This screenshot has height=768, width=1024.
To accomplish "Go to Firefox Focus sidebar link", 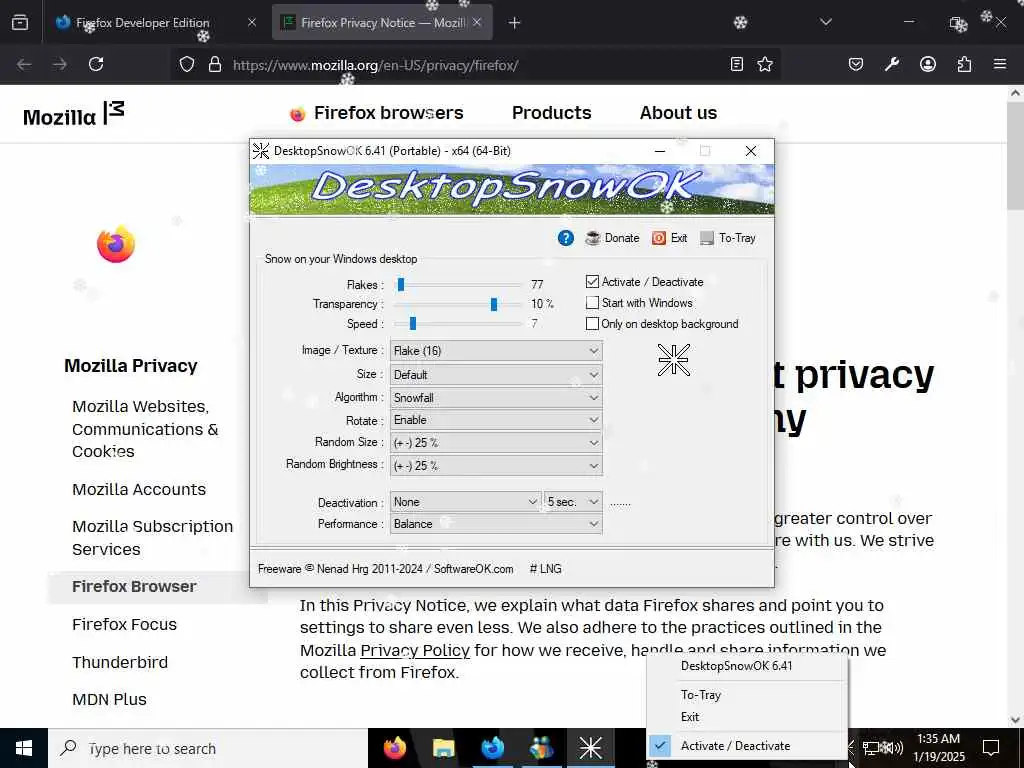I will pyautogui.click(x=124, y=624).
